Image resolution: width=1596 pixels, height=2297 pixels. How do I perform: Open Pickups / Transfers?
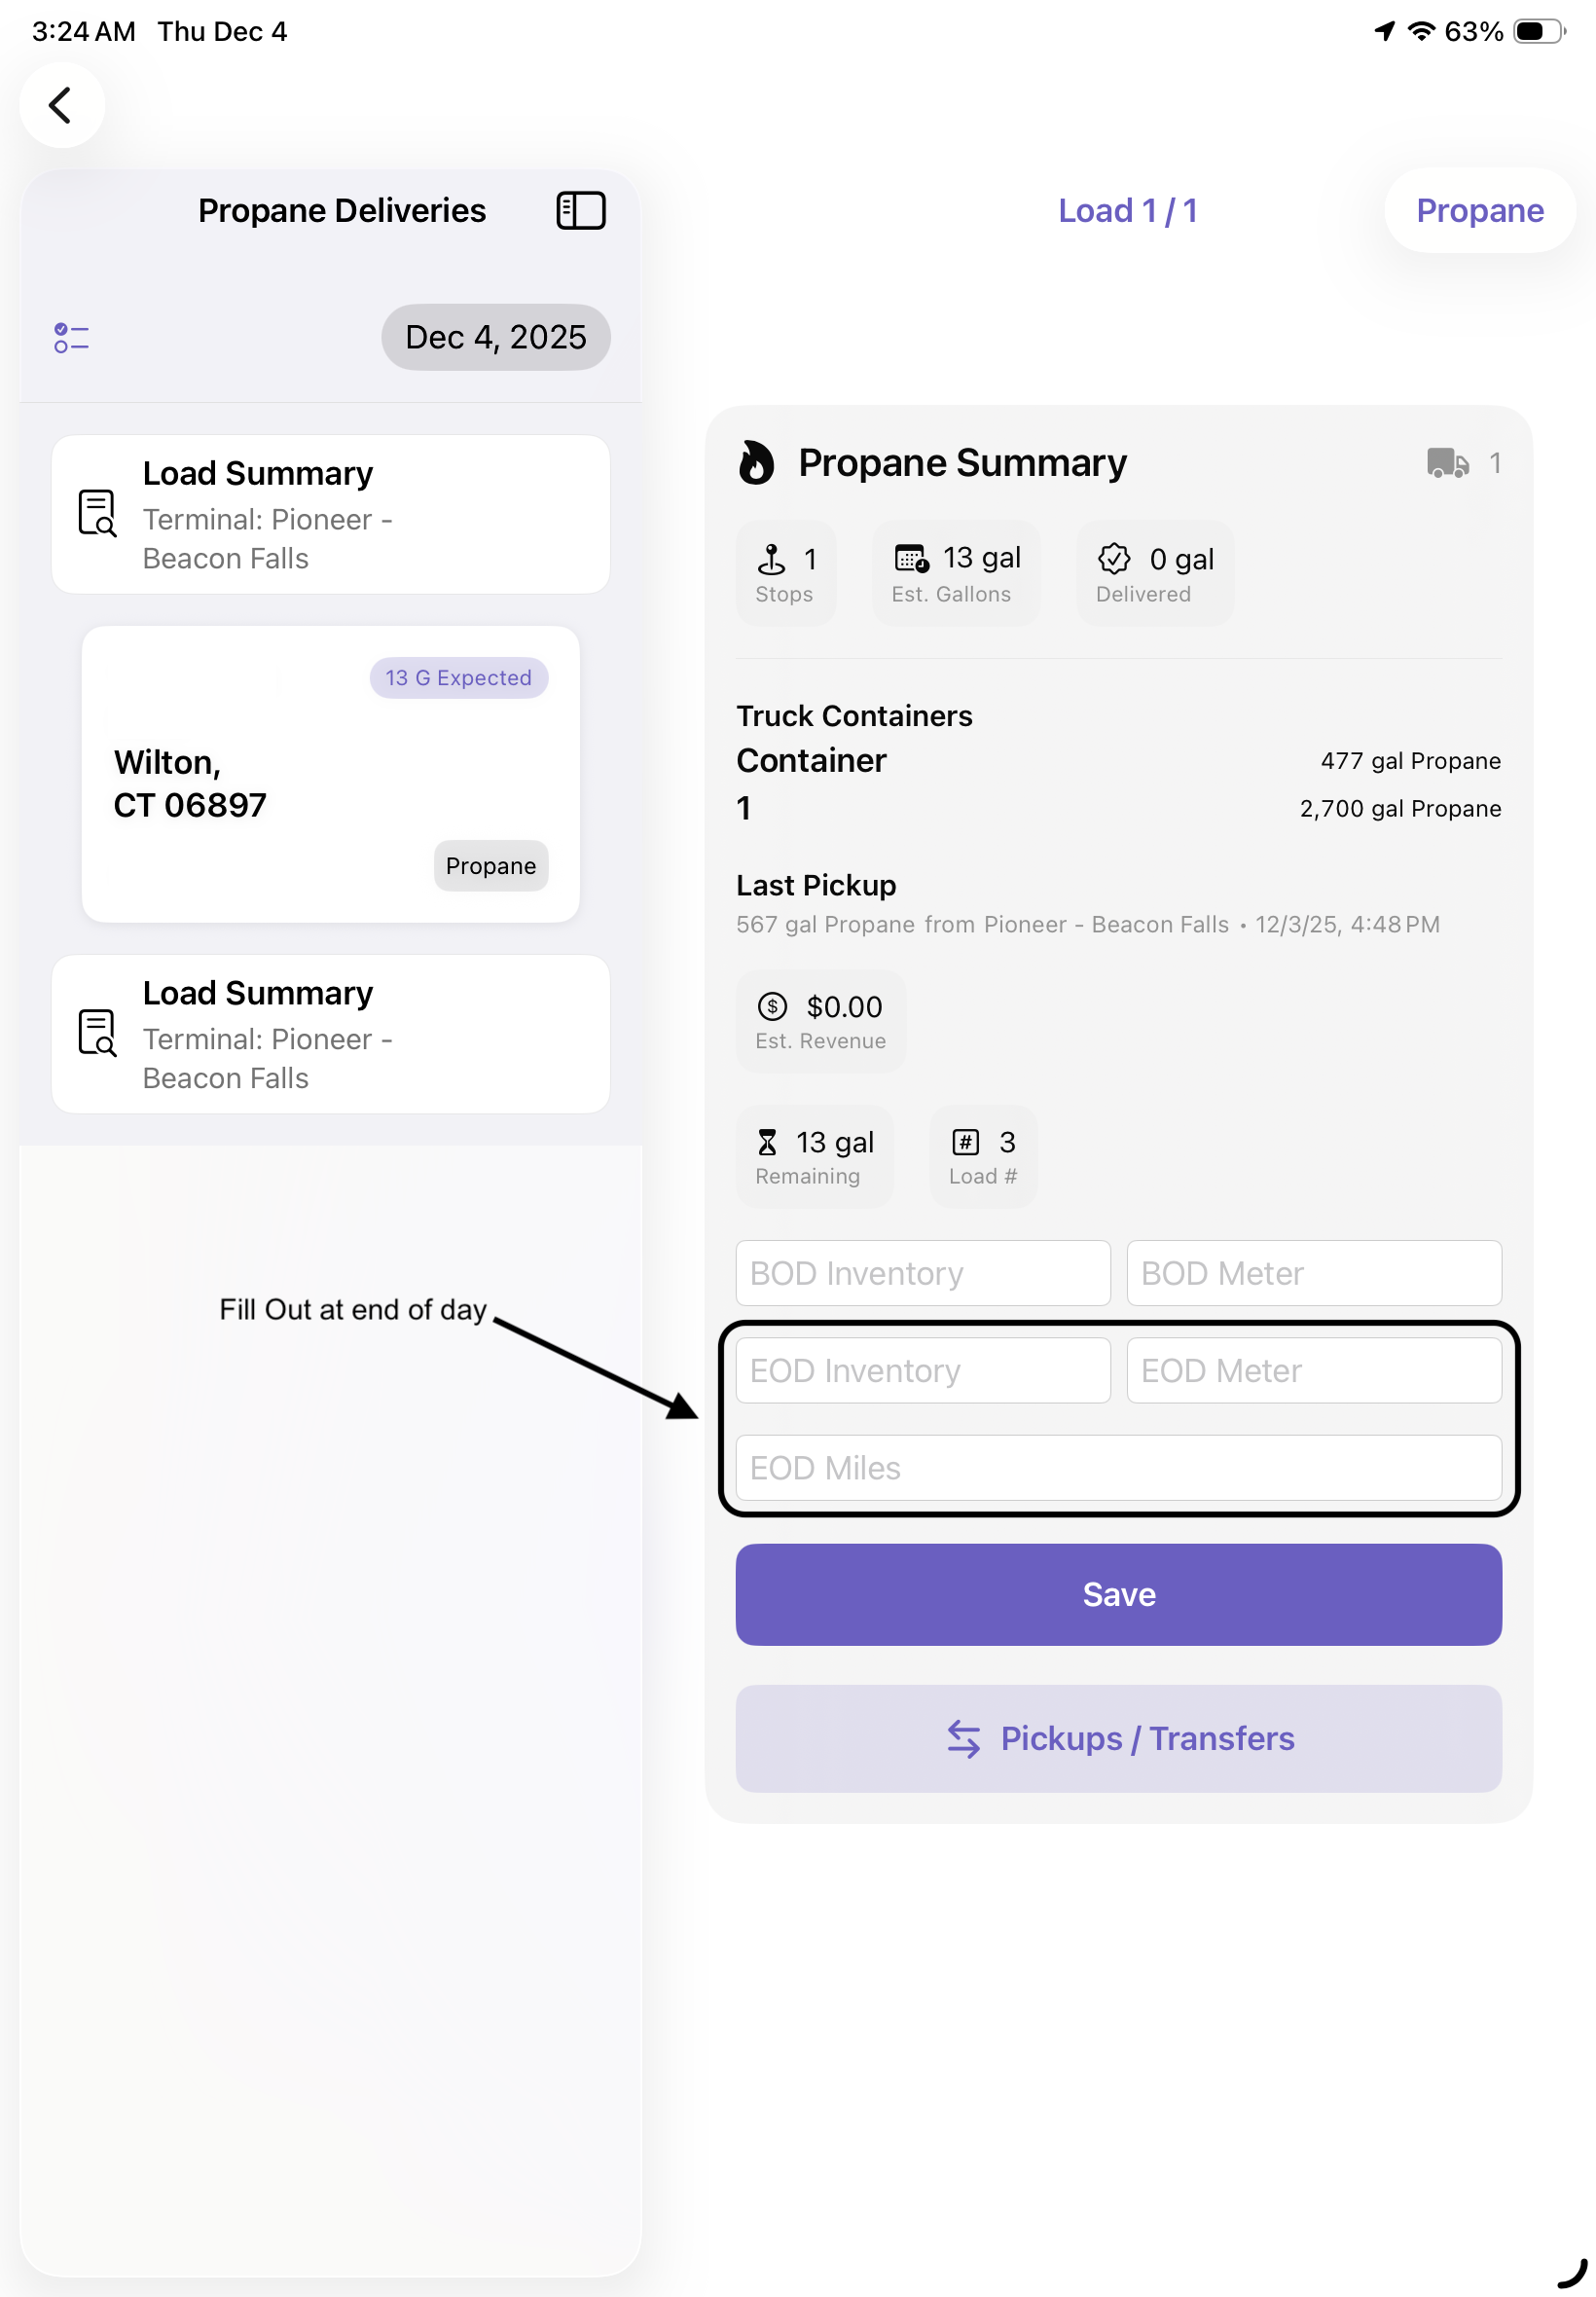click(1118, 1738)
